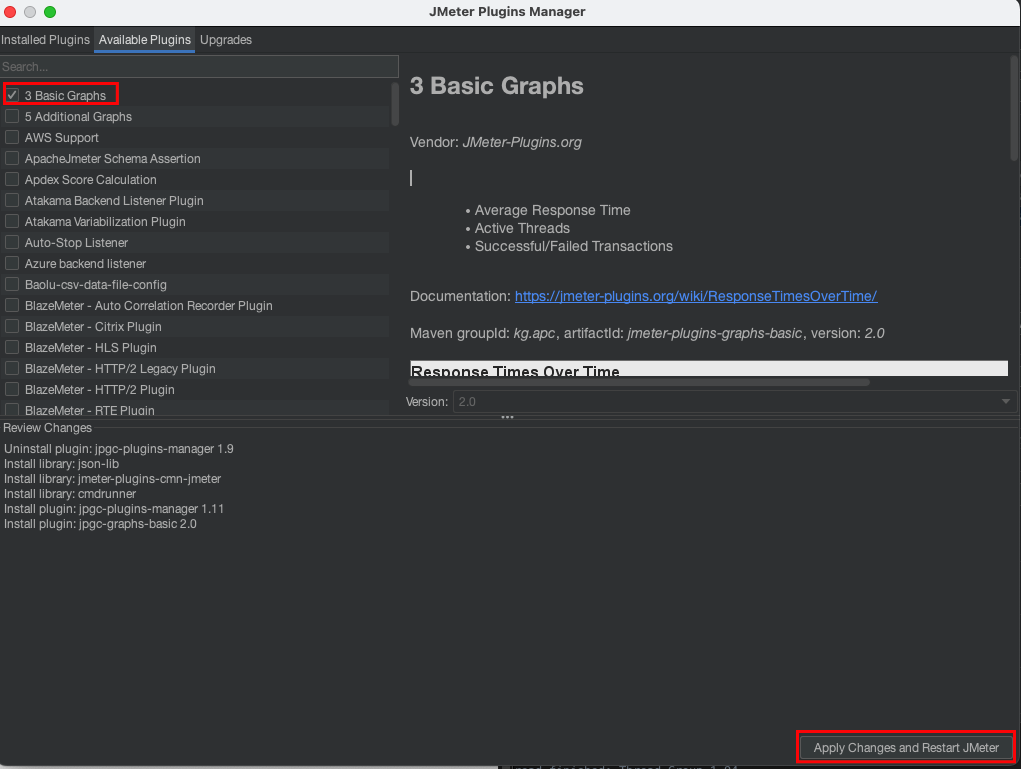This screenshot has height=769, width=1021.
Task: Click the description pane vertical scrollbar
Action: pos(1014,108)
